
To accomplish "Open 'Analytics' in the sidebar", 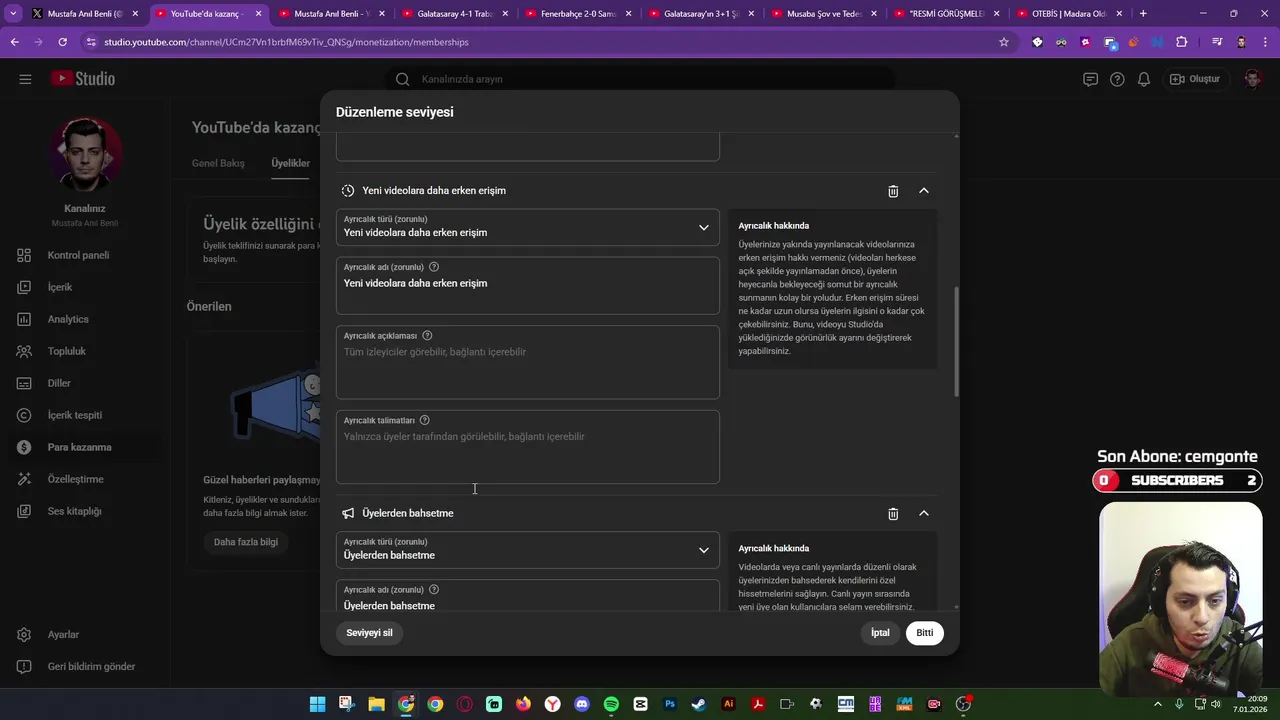I will click(68, 319).
